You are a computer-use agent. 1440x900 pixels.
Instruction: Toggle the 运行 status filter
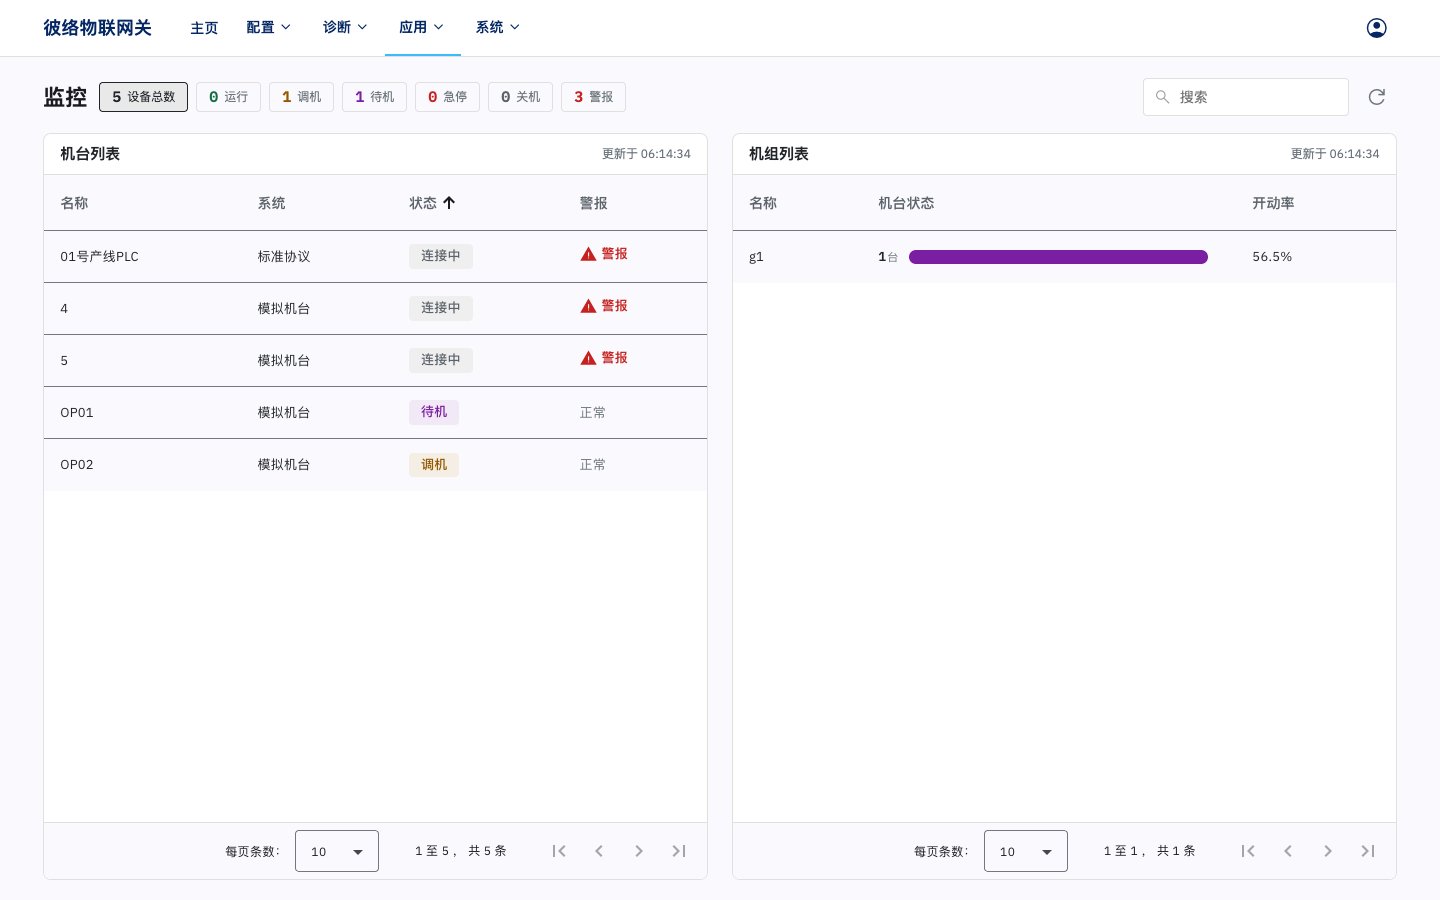(x=228, y=97)
